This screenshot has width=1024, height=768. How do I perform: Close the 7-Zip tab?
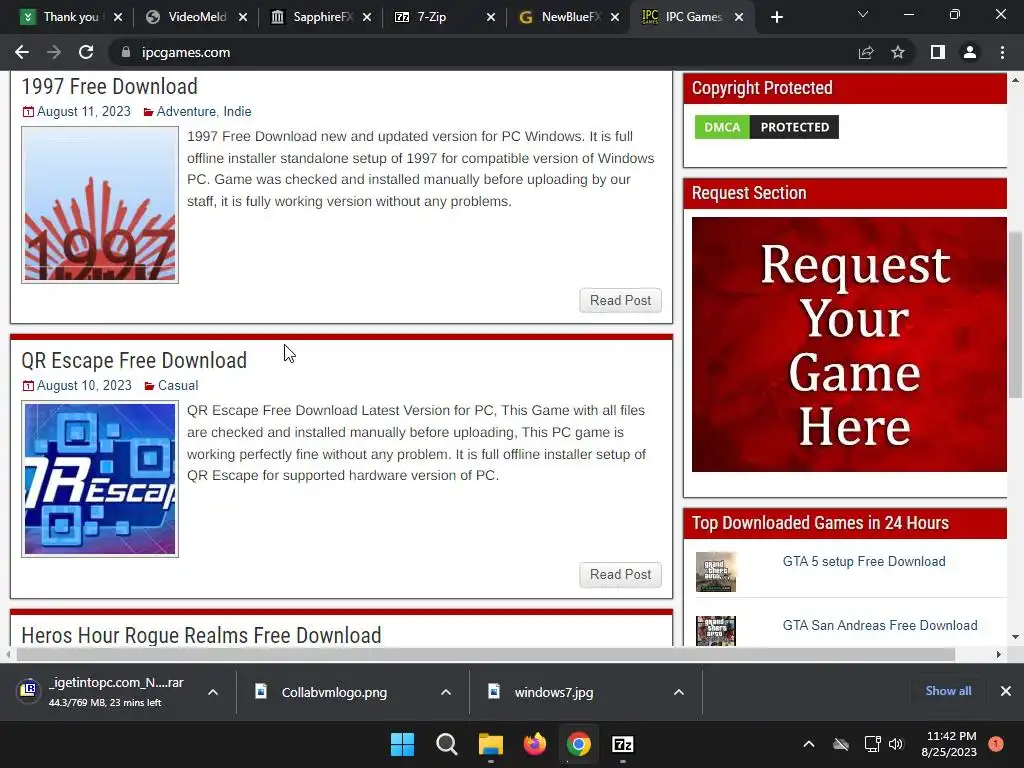click(x=490, y=17)
